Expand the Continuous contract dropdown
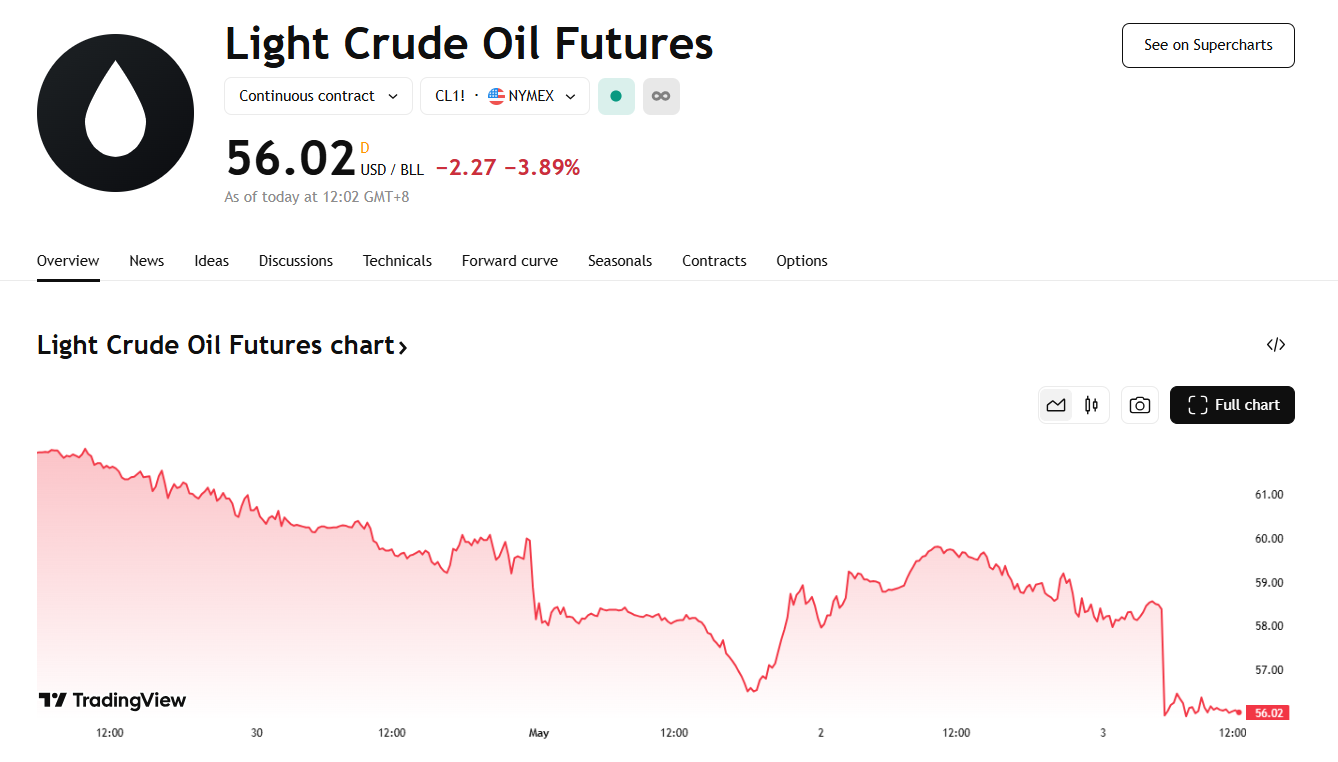This screenshot has height=762, width=1338. click(x=318, y=96)
